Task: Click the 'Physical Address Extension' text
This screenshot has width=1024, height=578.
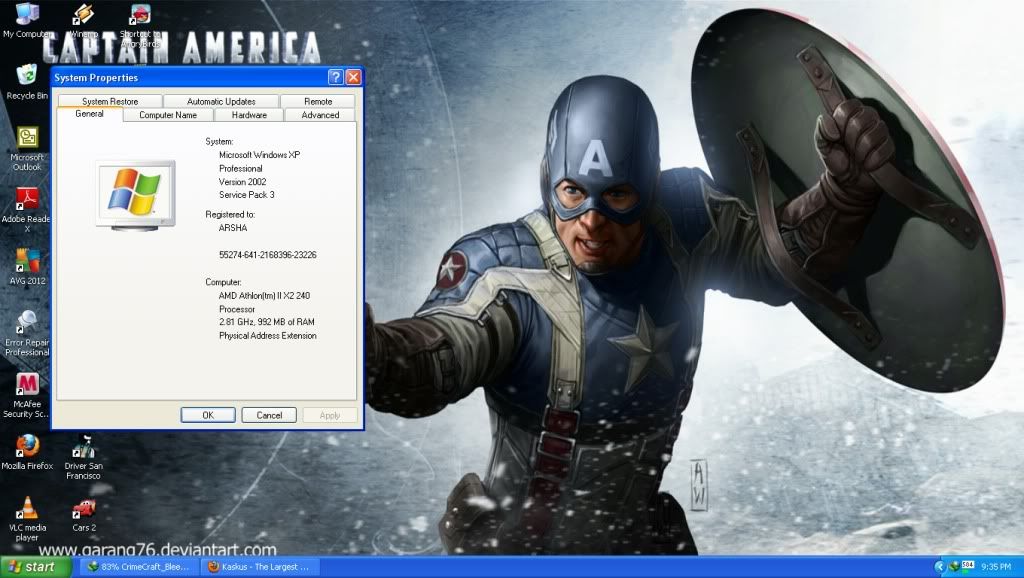Action: (268, 336)
